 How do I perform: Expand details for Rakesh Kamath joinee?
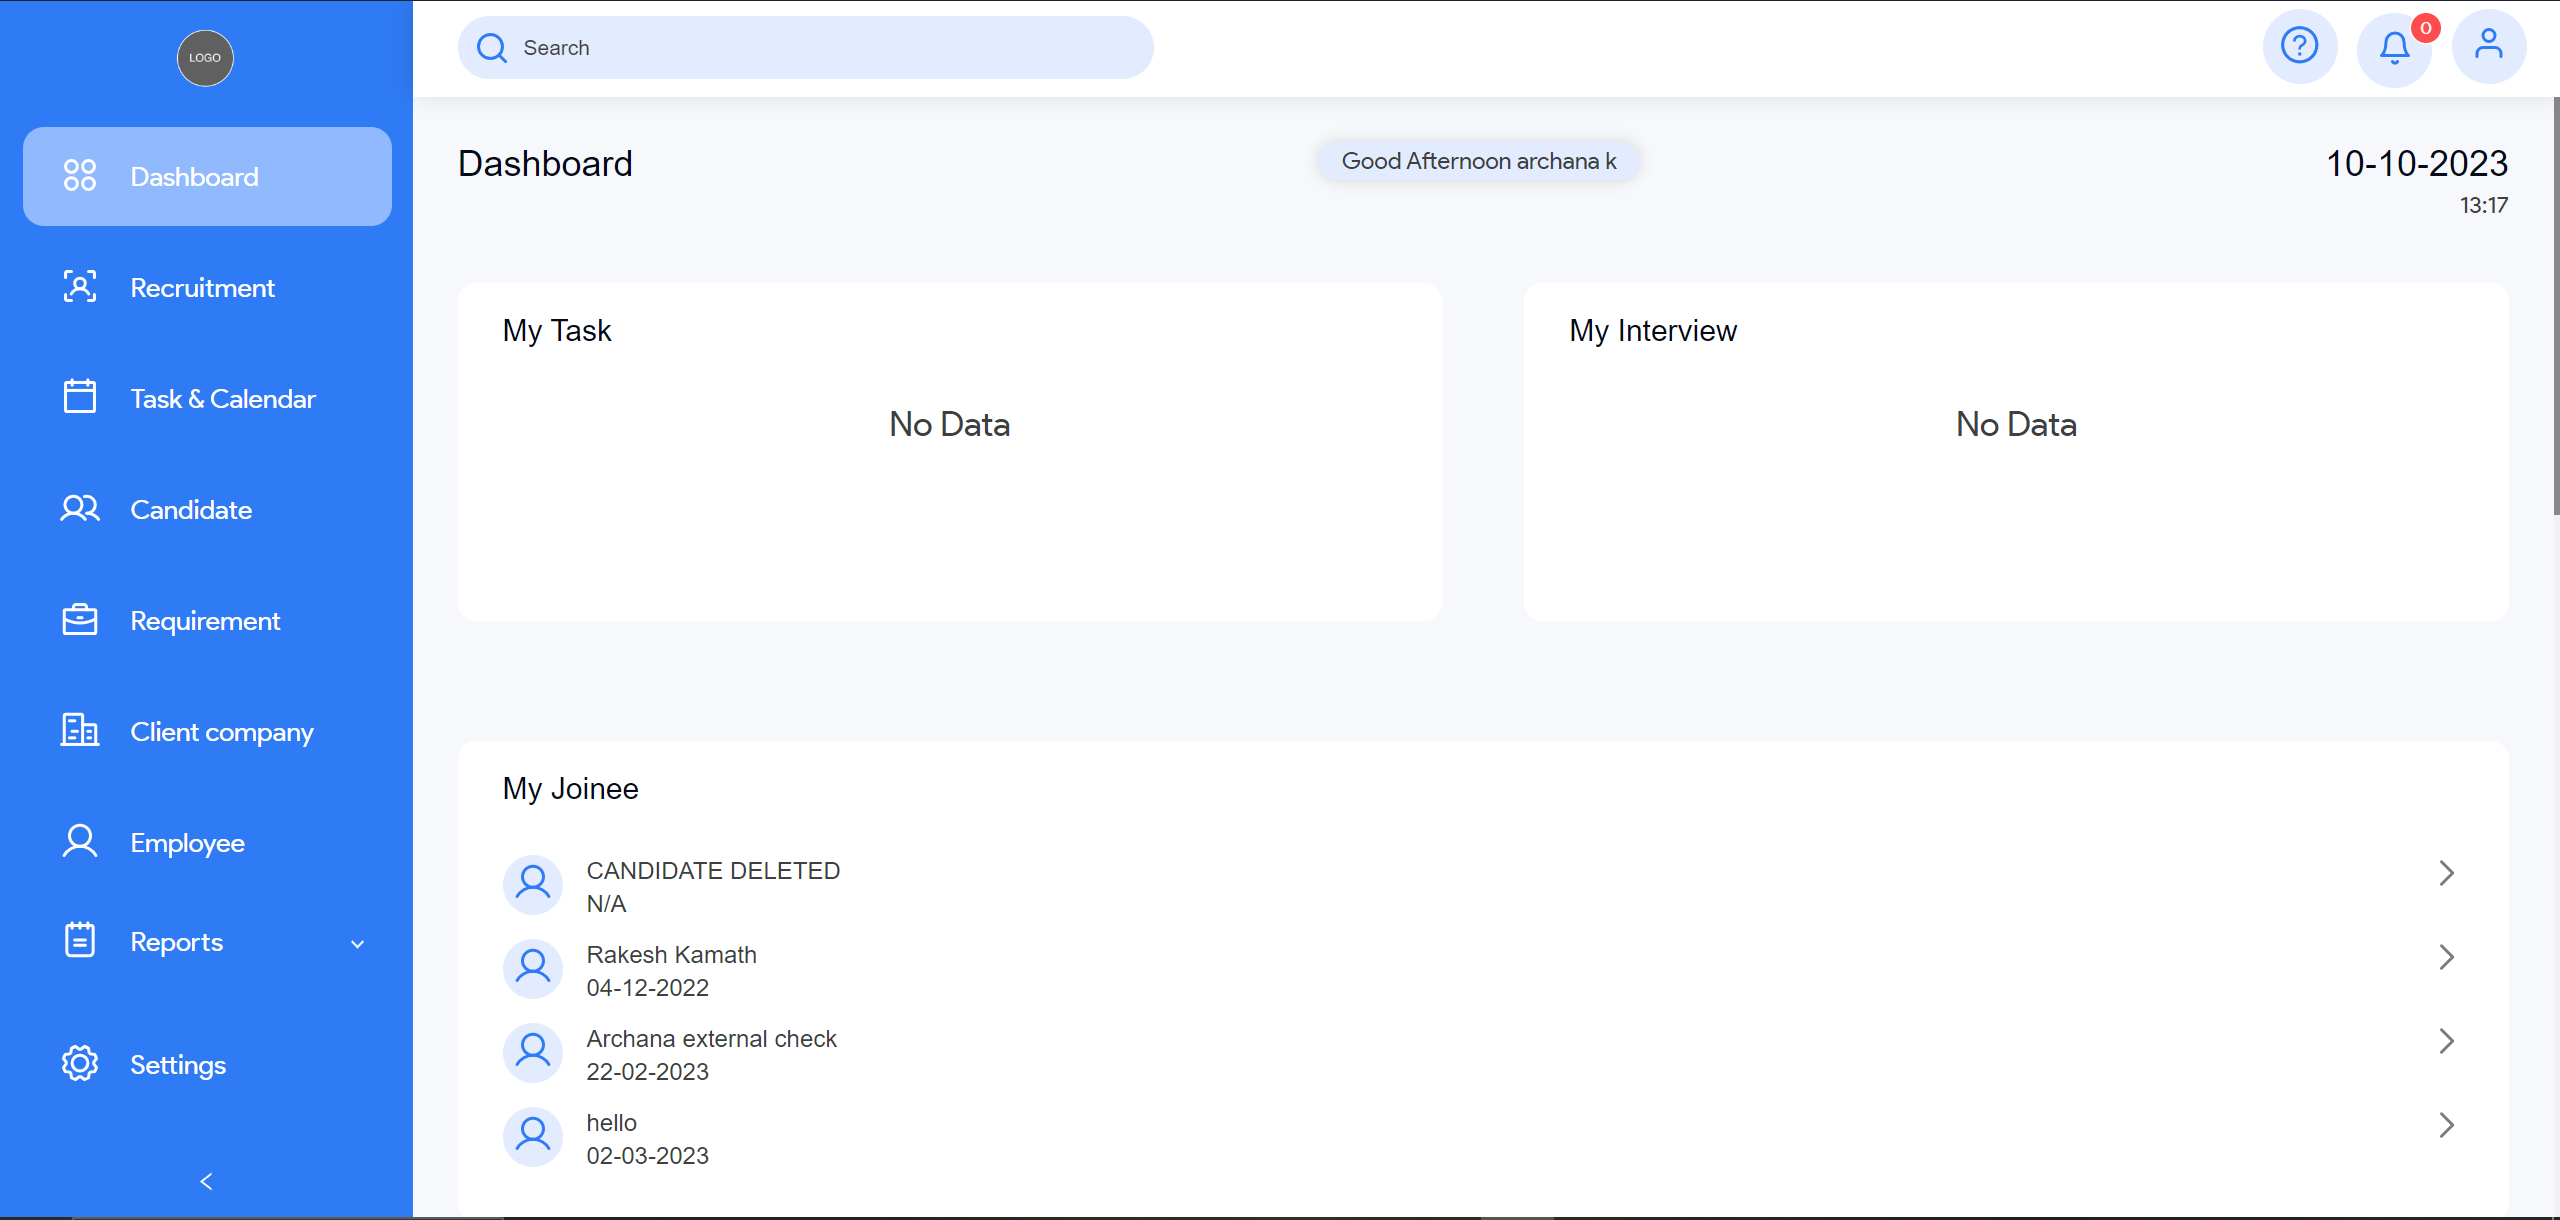[x=2447, y=957]
